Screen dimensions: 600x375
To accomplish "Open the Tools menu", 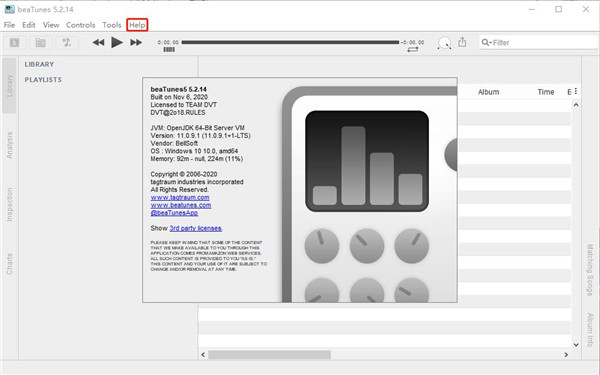I will [112, 25].
